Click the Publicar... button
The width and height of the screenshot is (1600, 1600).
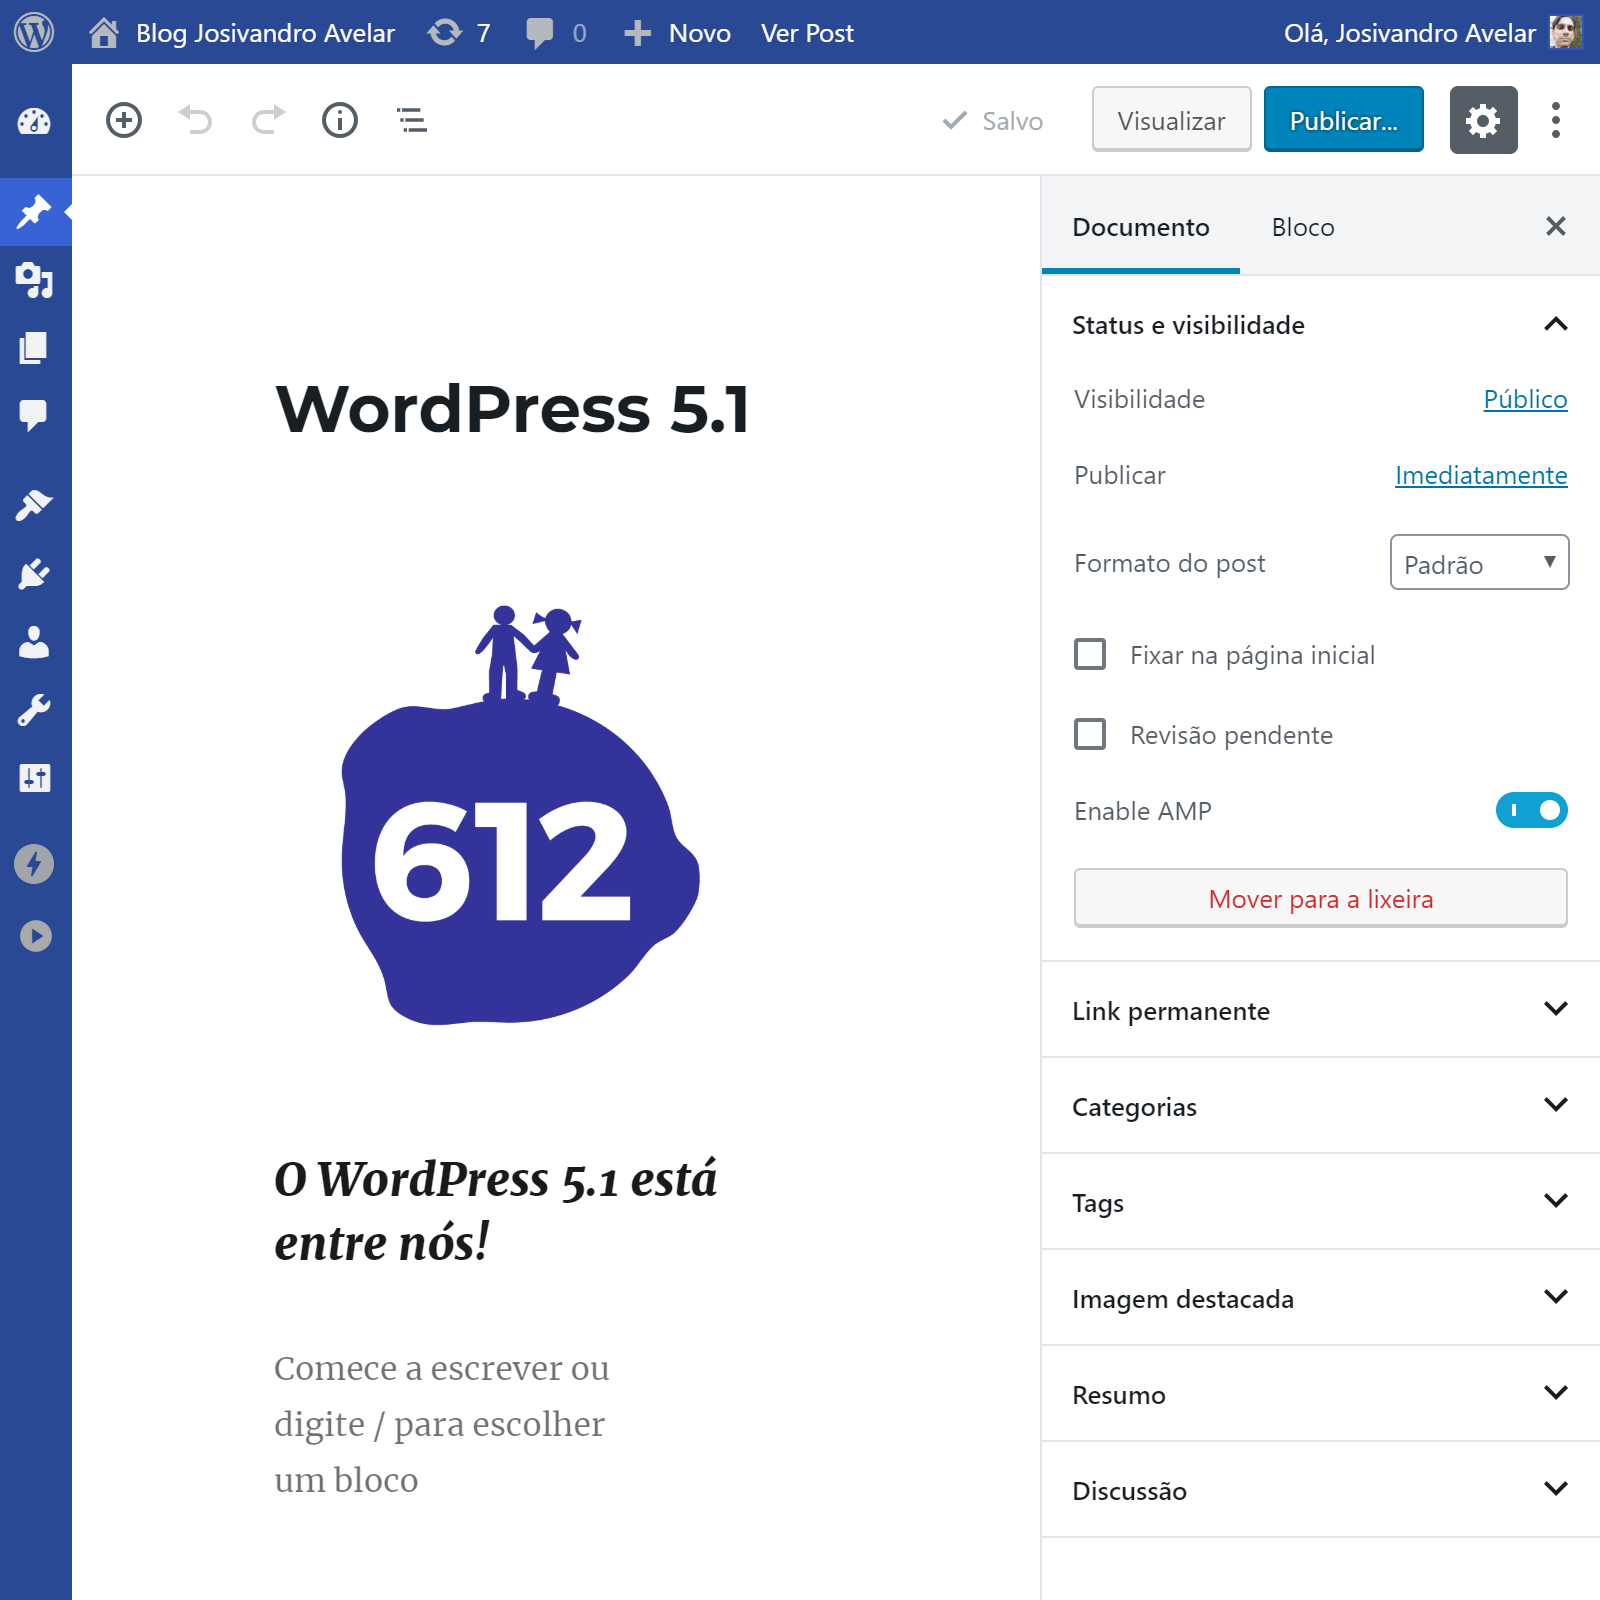coord(1343,120)
